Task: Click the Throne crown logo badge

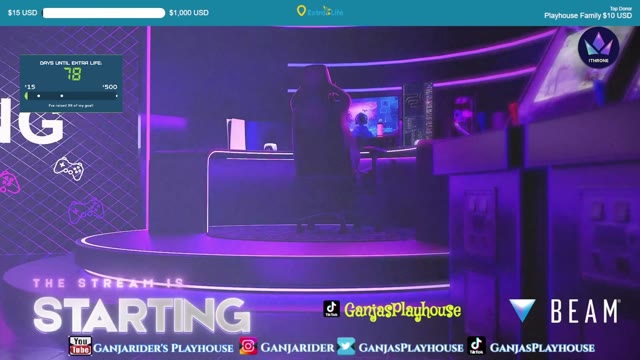Action: [x=598, y=48]
